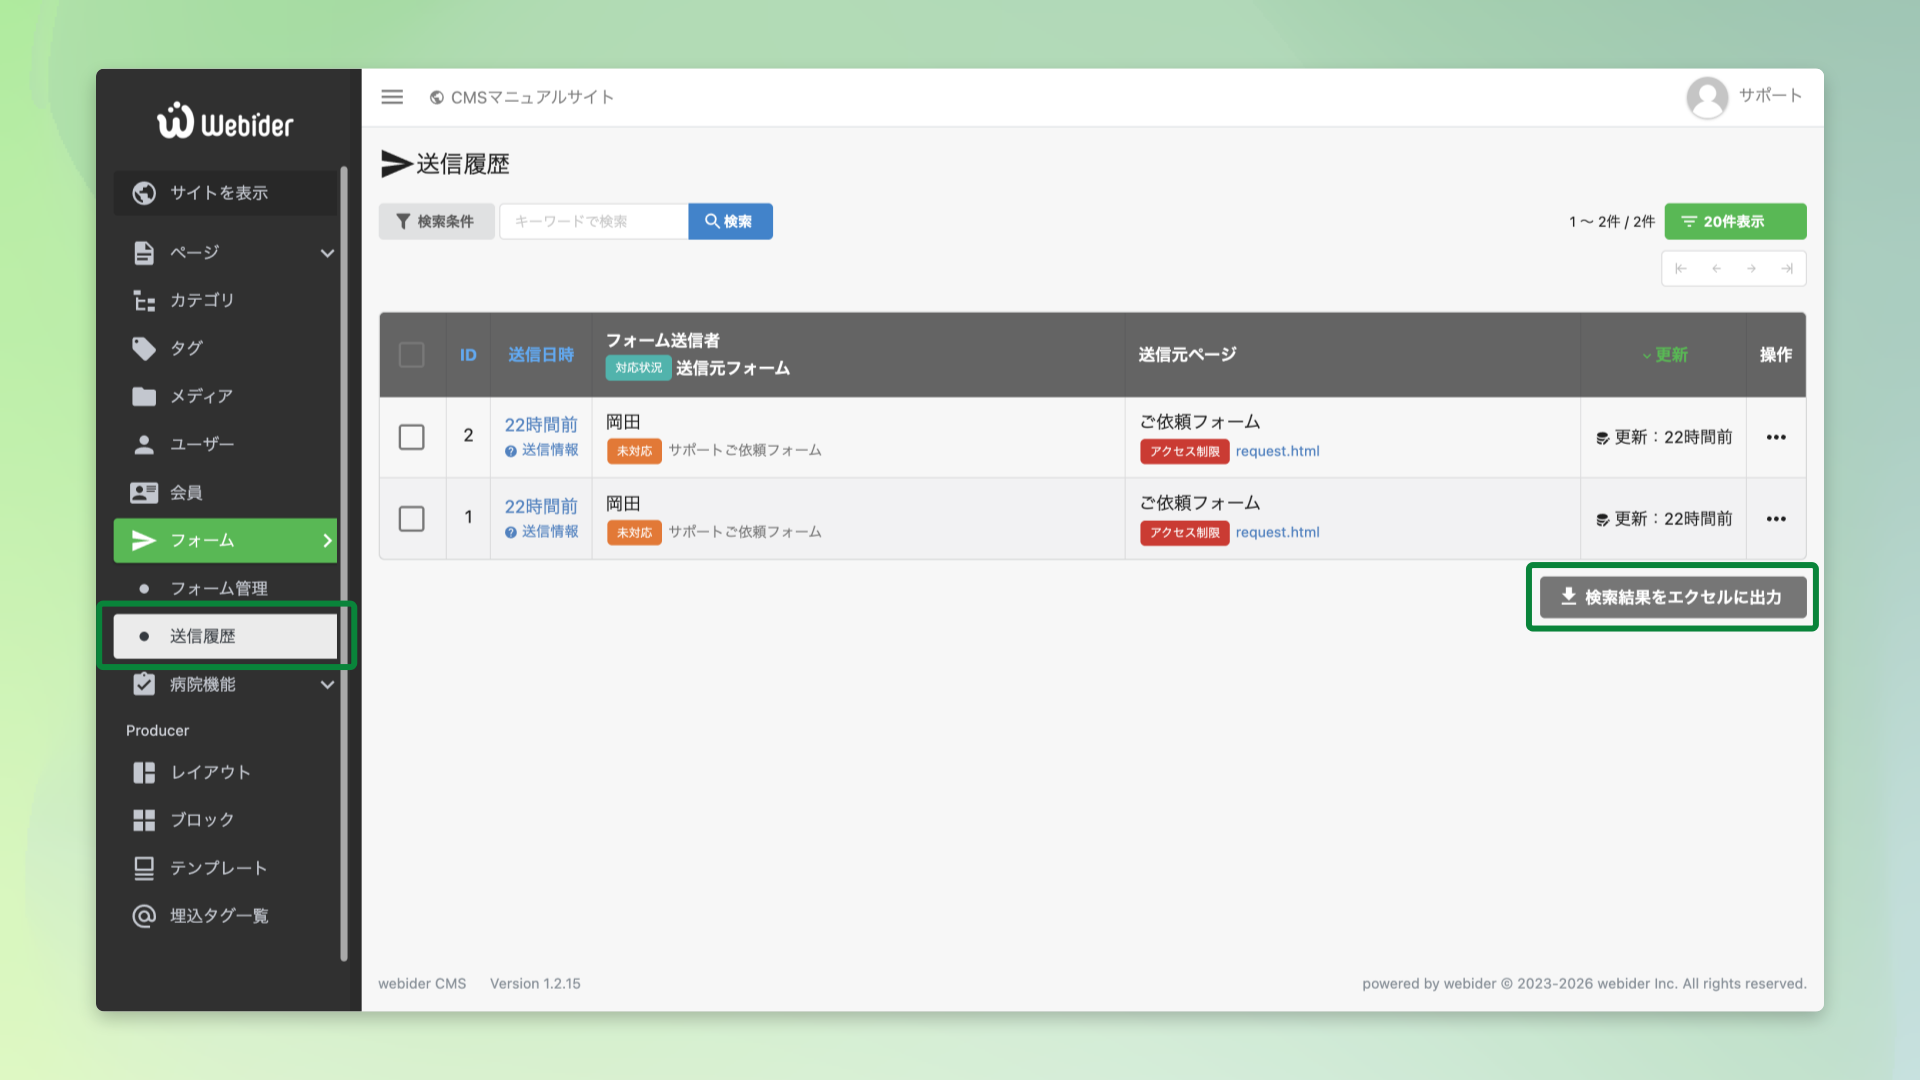Viewport: 1920px width, 1080px height.
Task: Click globe icon beside CMSマニュアルサイト
Action: [437, 97]
